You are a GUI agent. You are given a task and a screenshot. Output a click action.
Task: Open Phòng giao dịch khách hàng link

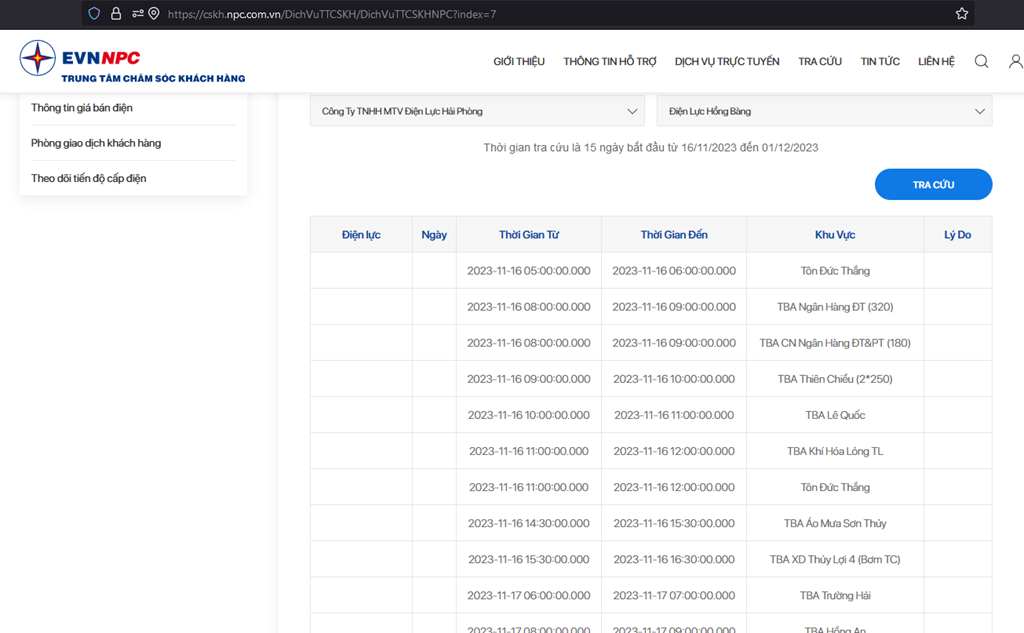96,143
